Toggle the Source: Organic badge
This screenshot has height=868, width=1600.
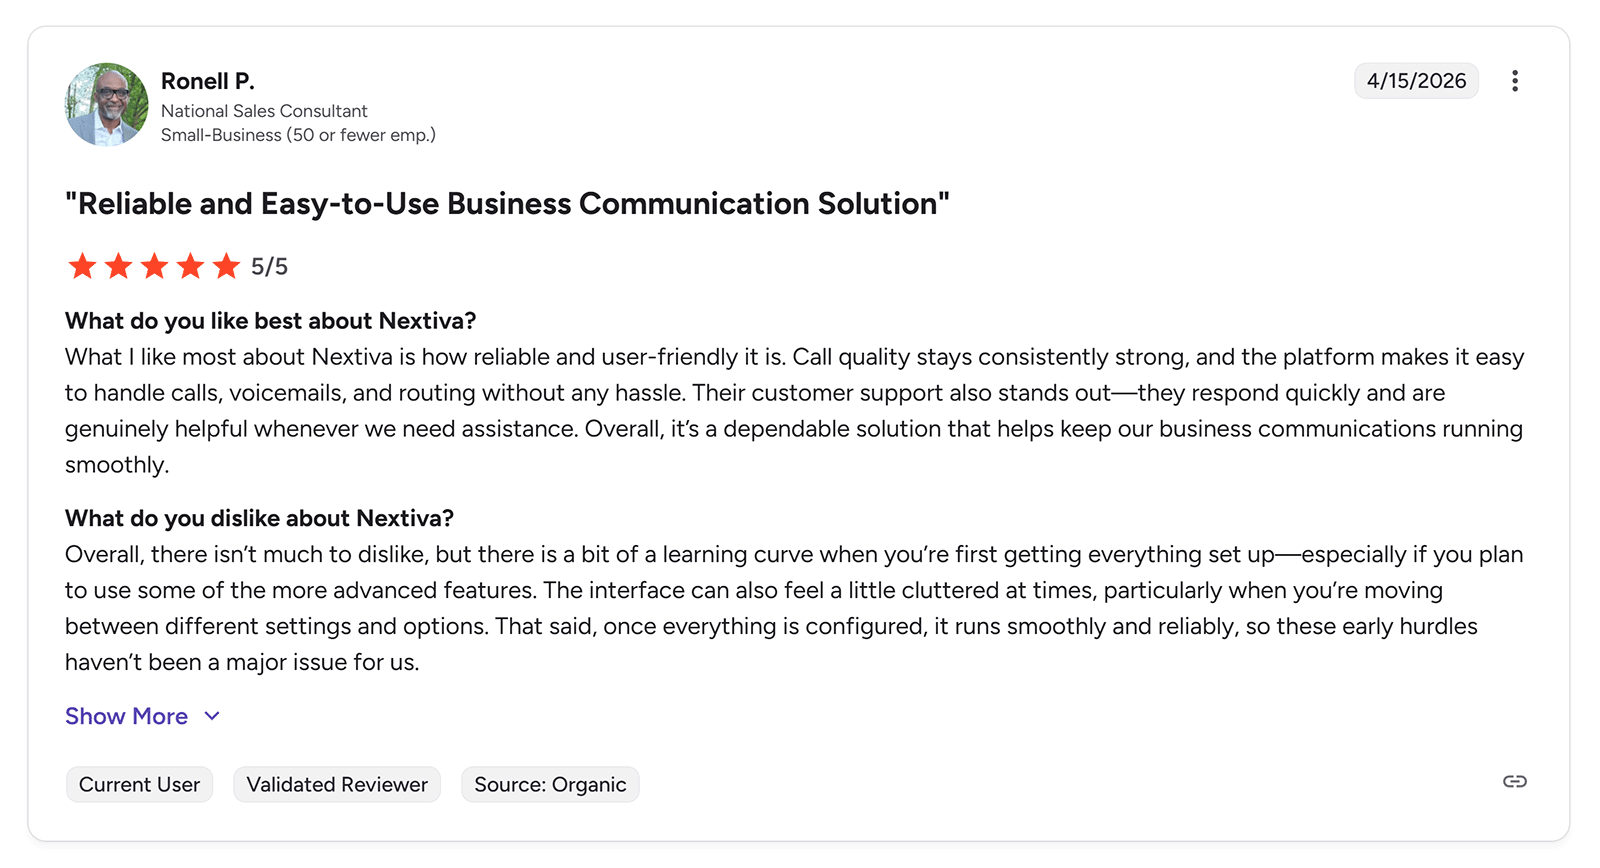[549, 784]
